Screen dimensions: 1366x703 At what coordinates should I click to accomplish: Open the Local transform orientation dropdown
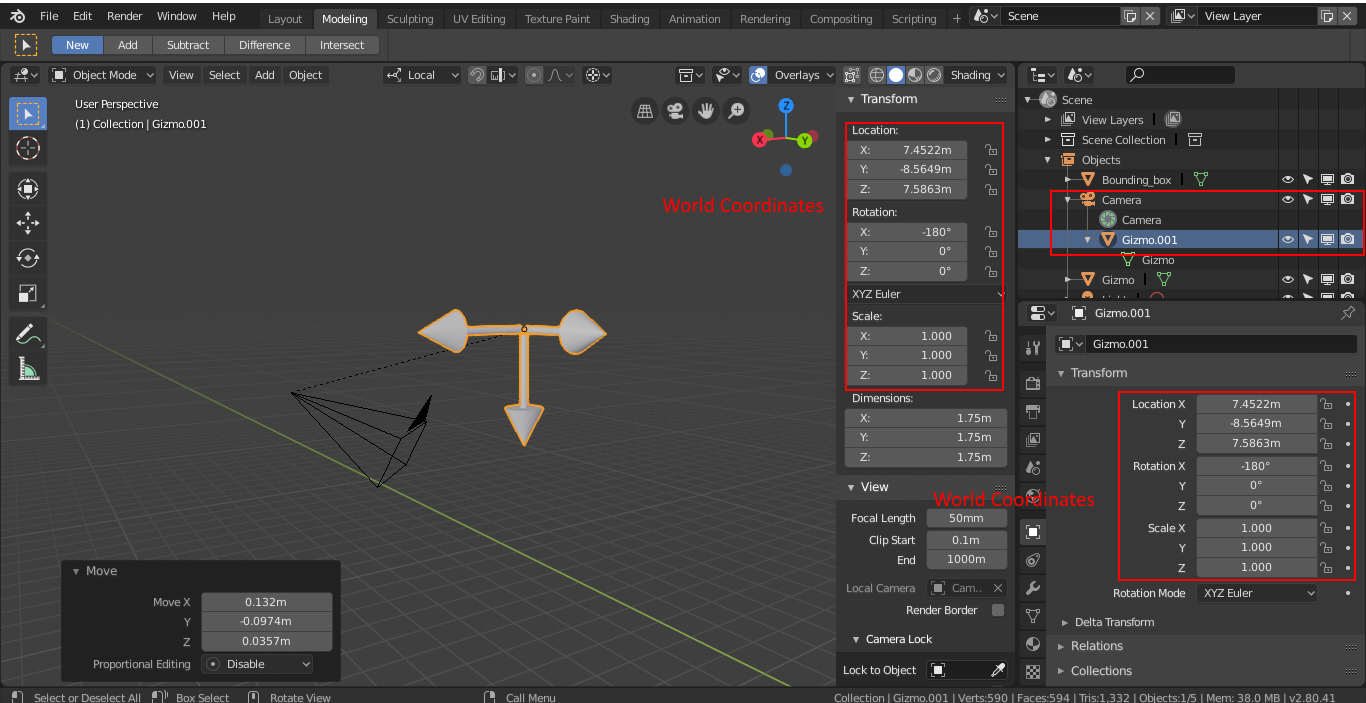[422, 75]
